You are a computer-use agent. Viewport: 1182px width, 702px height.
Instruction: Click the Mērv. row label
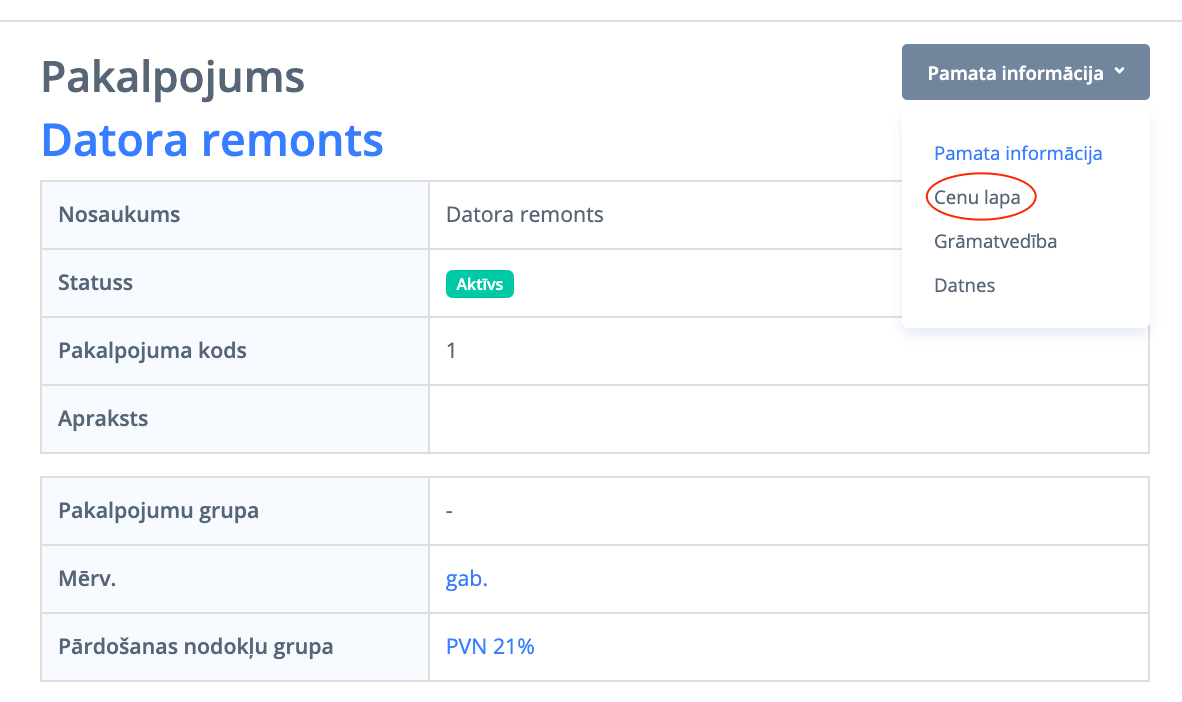pos(88,579)
